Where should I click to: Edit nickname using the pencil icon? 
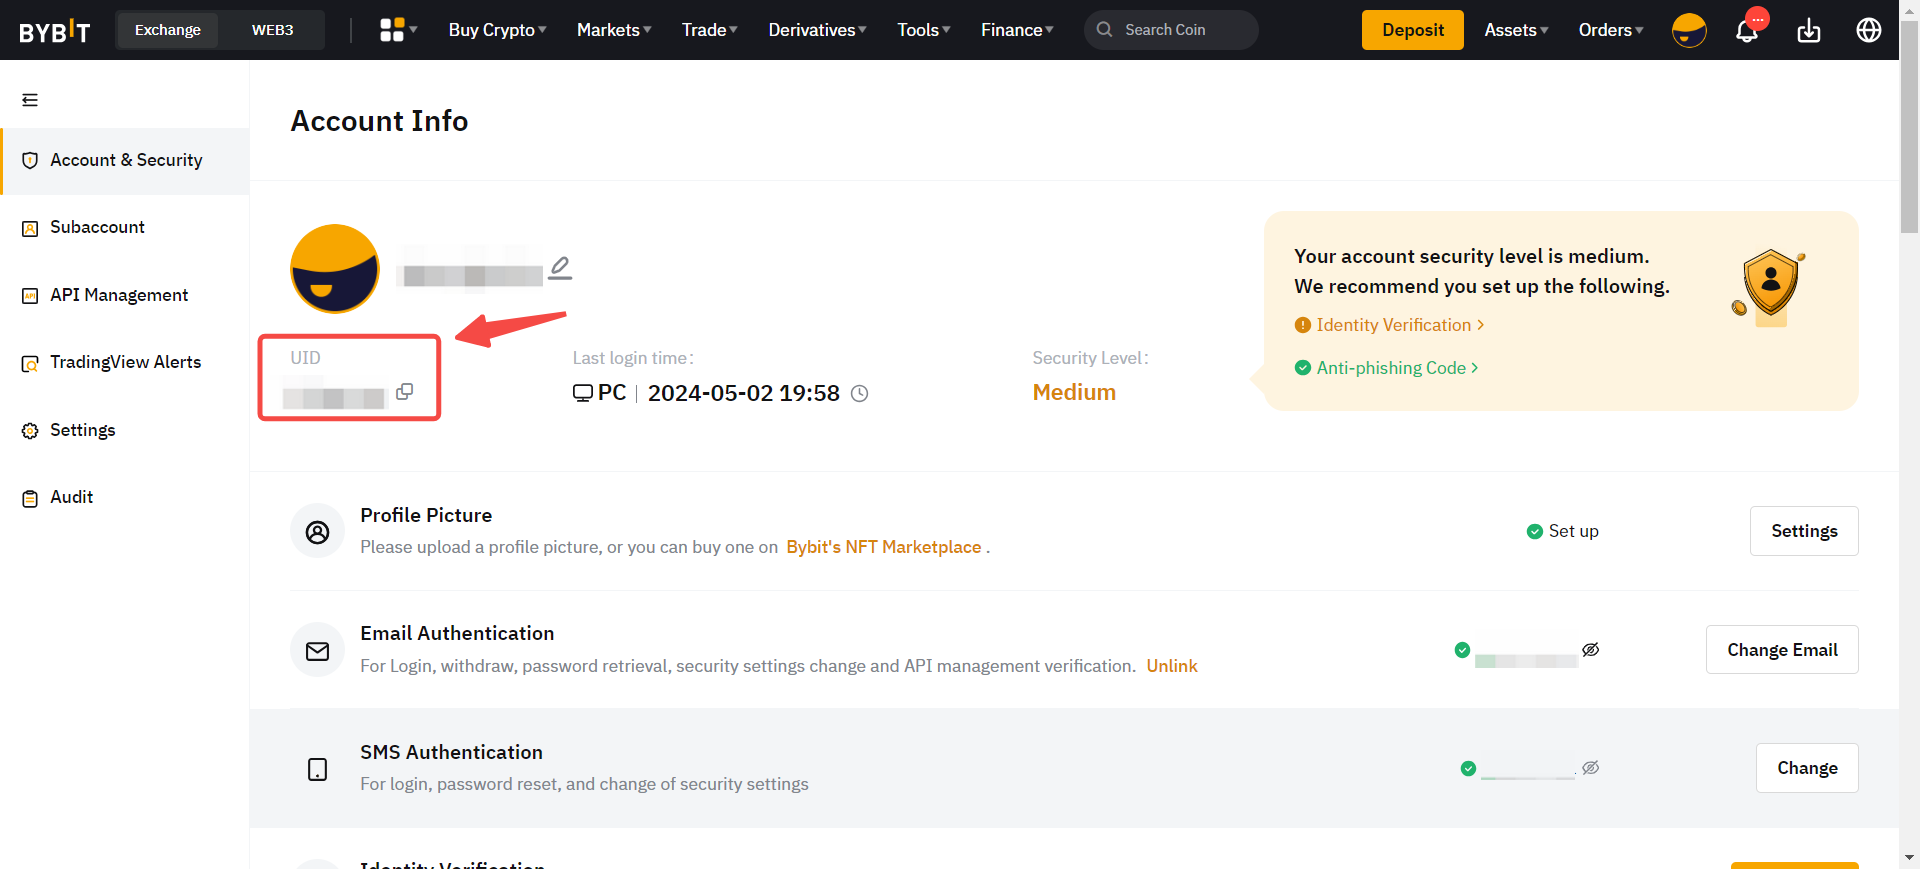[560, 268]
